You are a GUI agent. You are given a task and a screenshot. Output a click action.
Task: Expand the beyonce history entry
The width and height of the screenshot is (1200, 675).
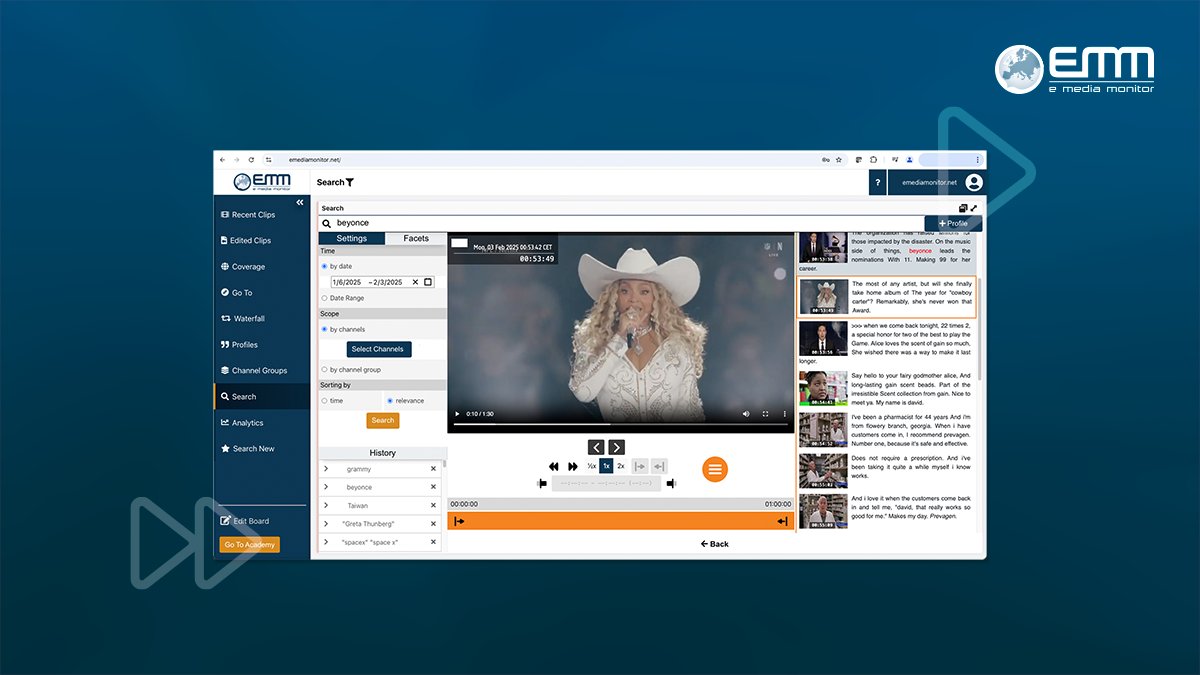pyautogui.click(x=326, y=487)
